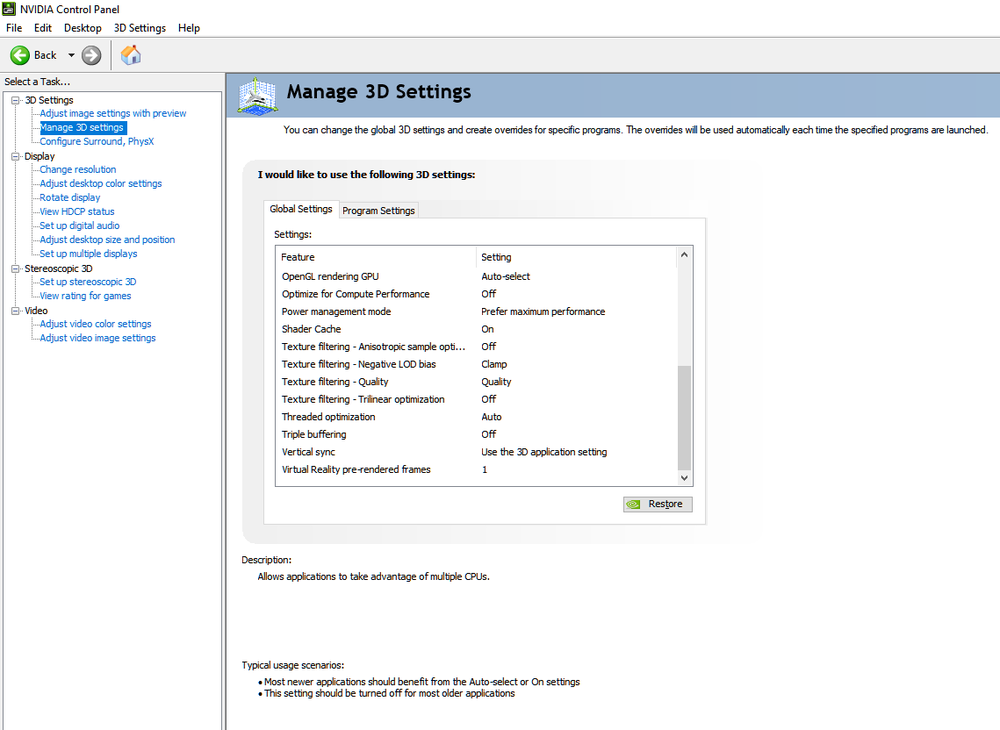Select the Shader Cache row
The image size is (1000, 730).
[476, 329]
